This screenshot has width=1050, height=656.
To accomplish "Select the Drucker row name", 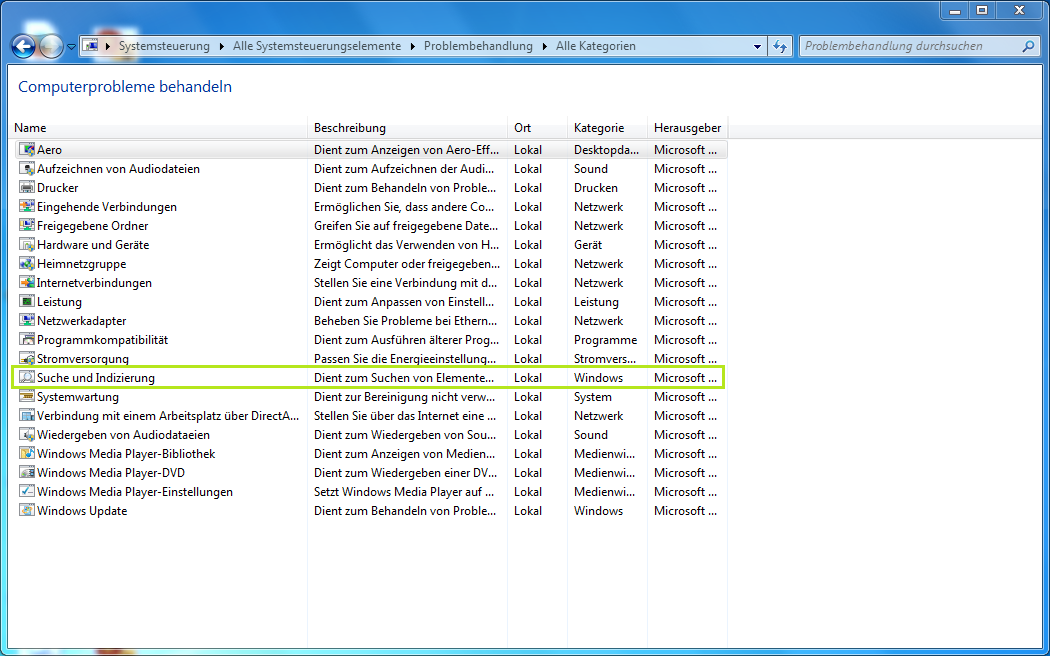I will [x=58, y=188].
